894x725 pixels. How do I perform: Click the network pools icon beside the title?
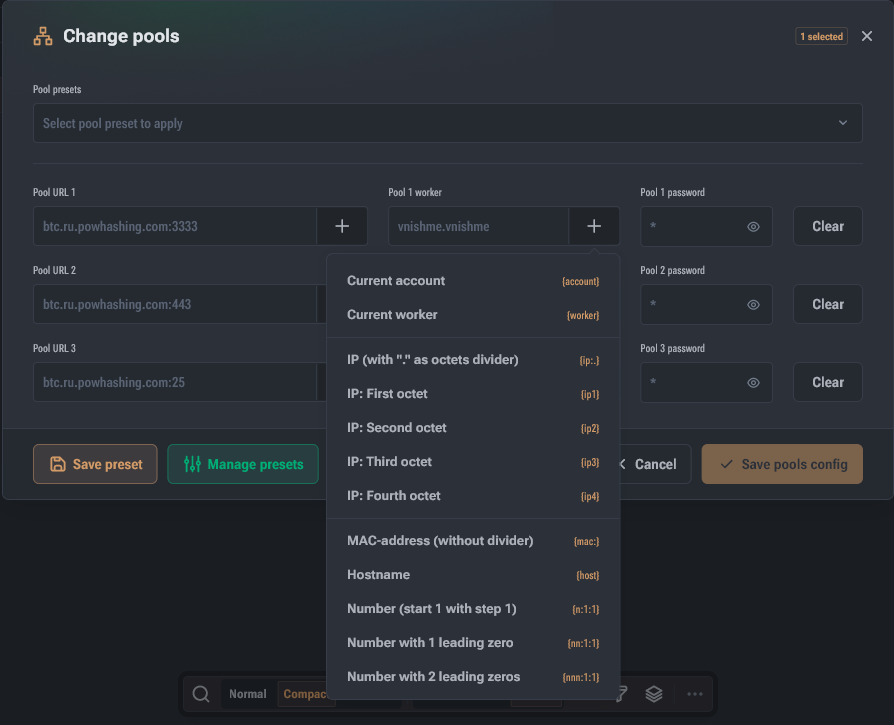coord(43,36)
